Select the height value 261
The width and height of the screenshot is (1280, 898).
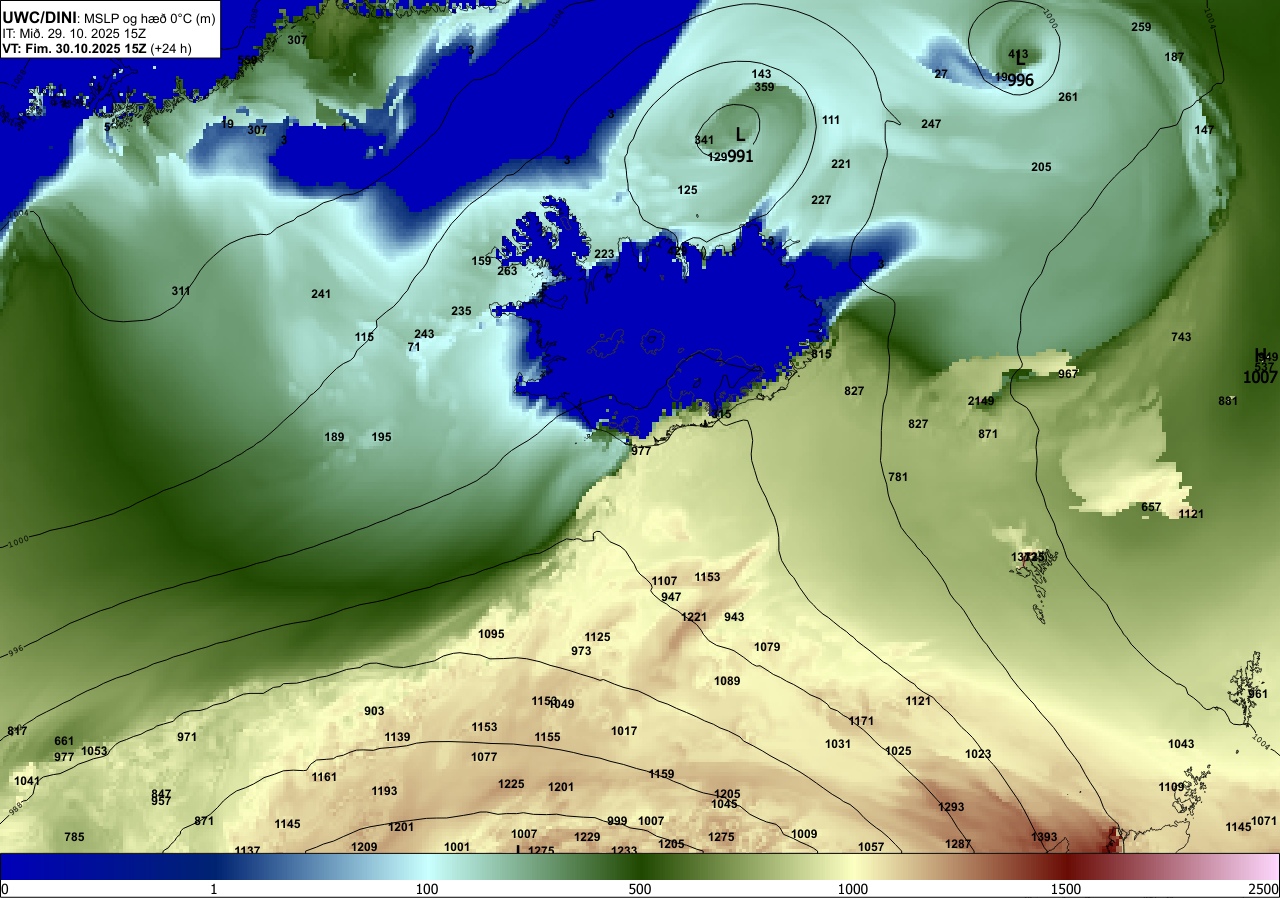1068,97
